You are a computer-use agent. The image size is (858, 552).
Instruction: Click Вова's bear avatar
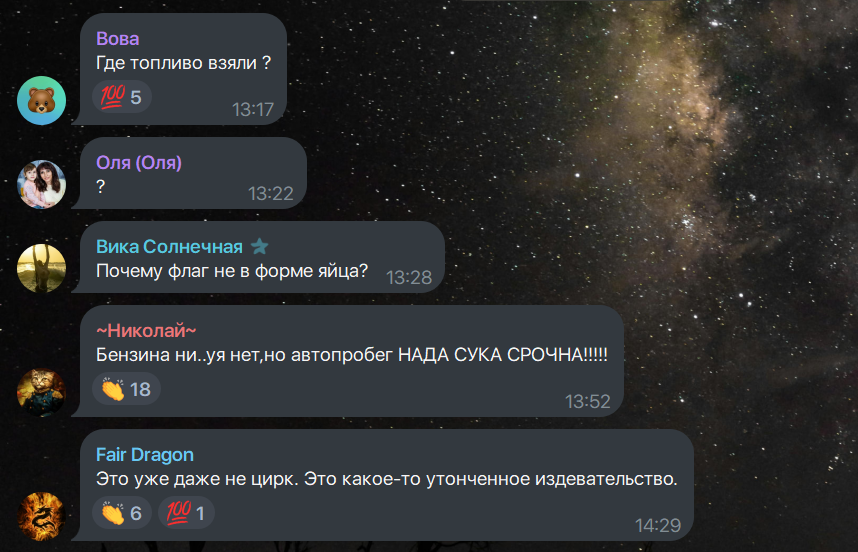tap(42, 101)
